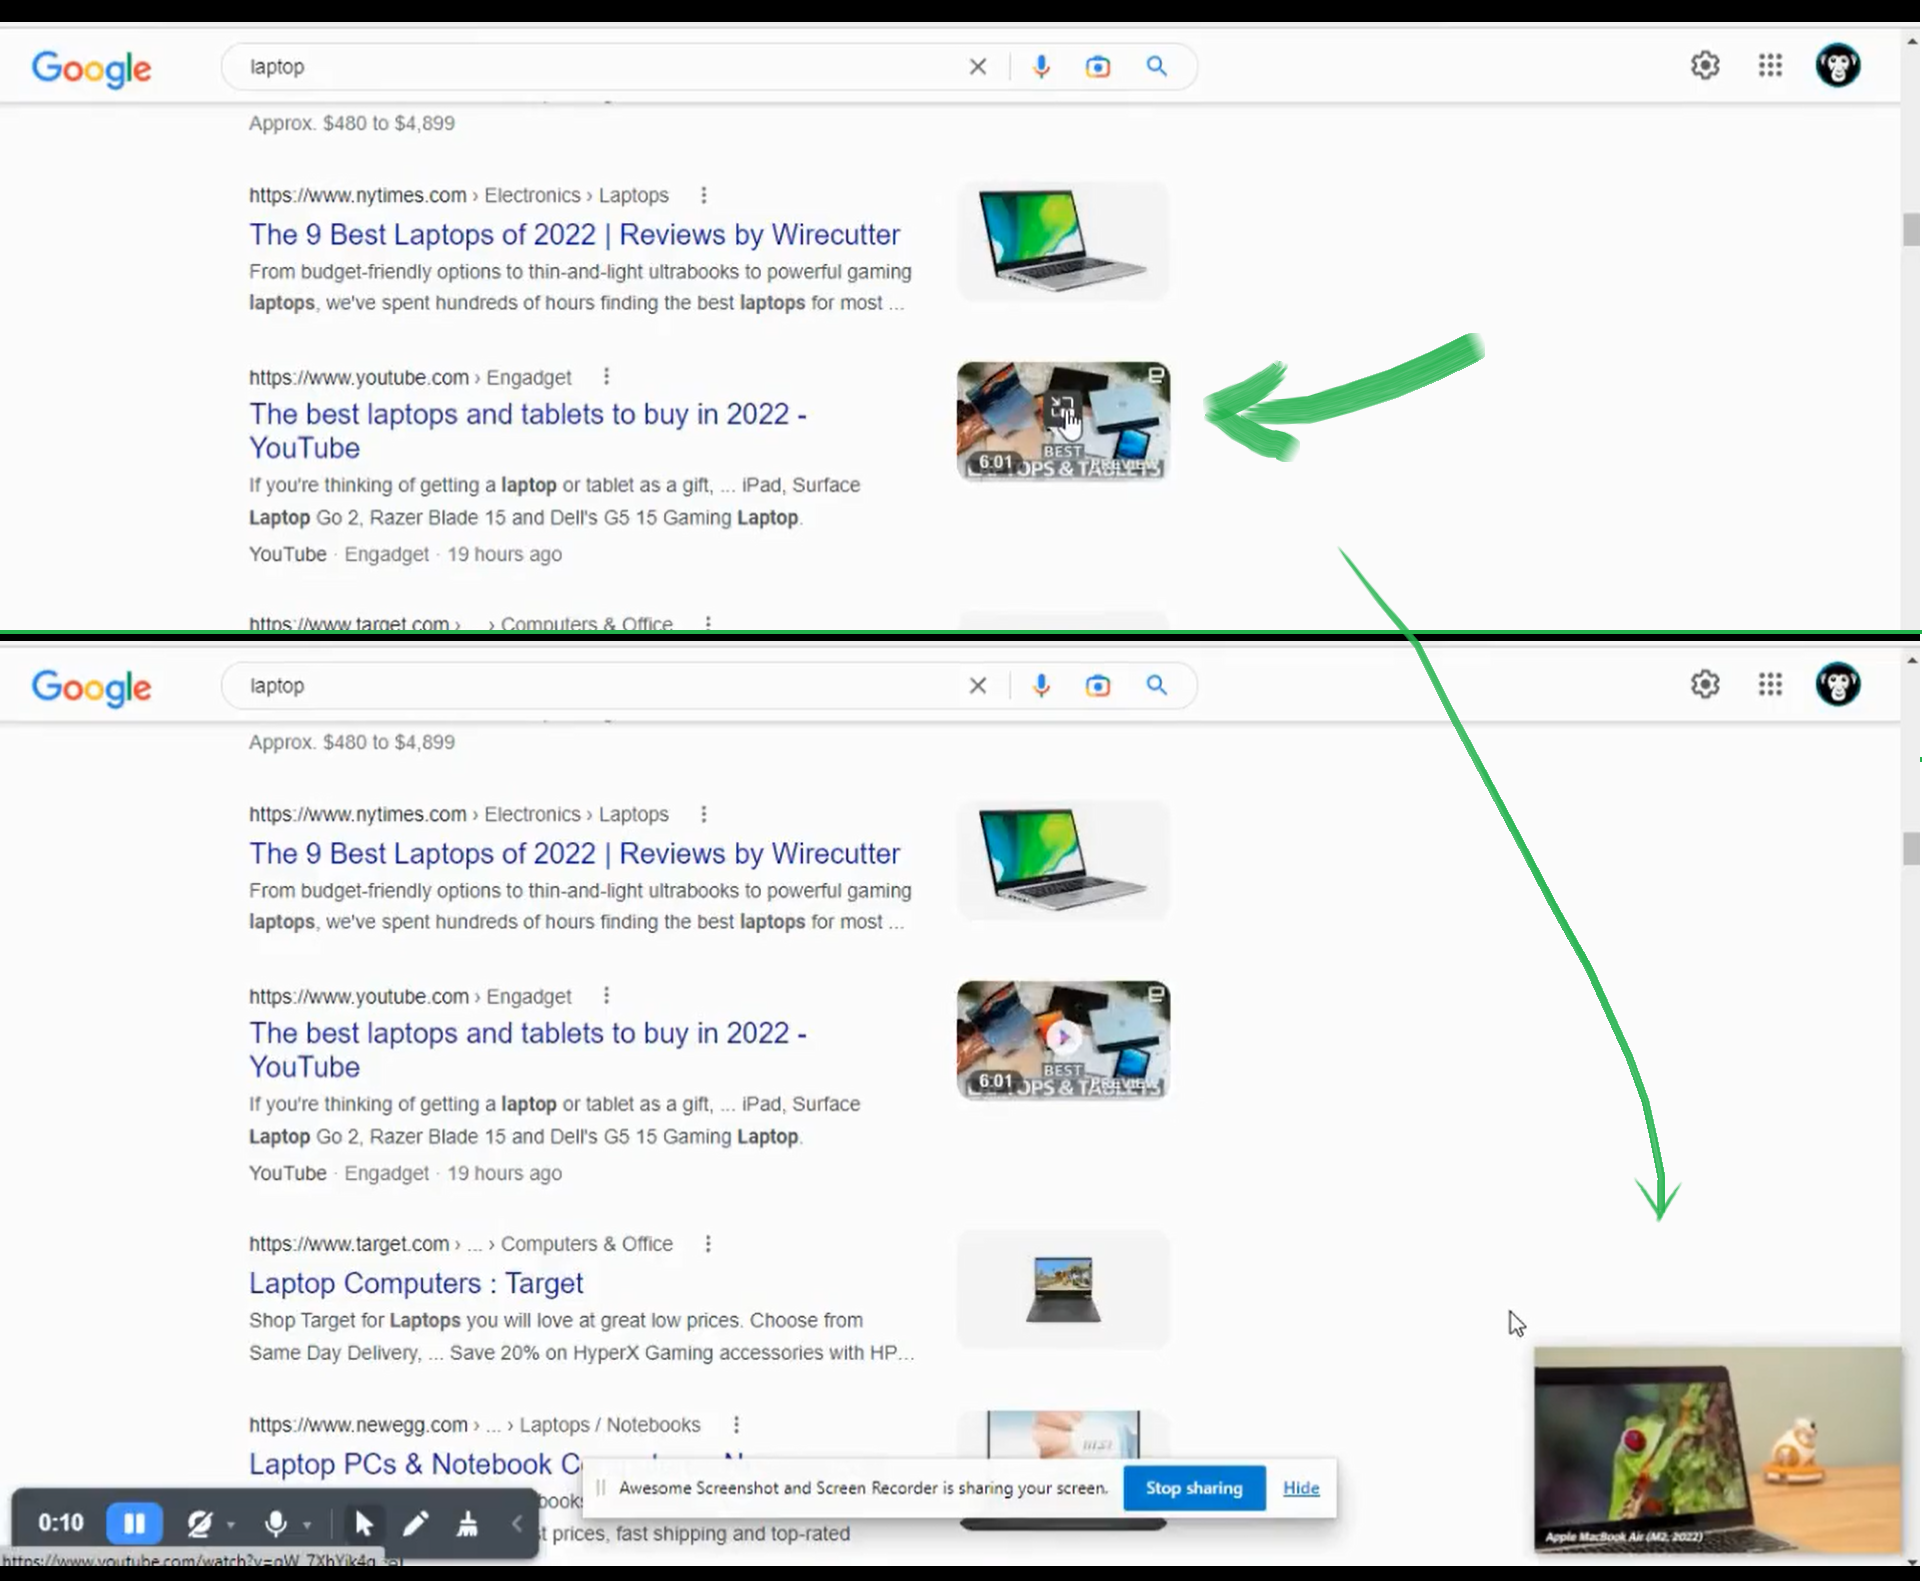
Task: Open the microphone options dropdown arrow
Action: [307, 1525]
